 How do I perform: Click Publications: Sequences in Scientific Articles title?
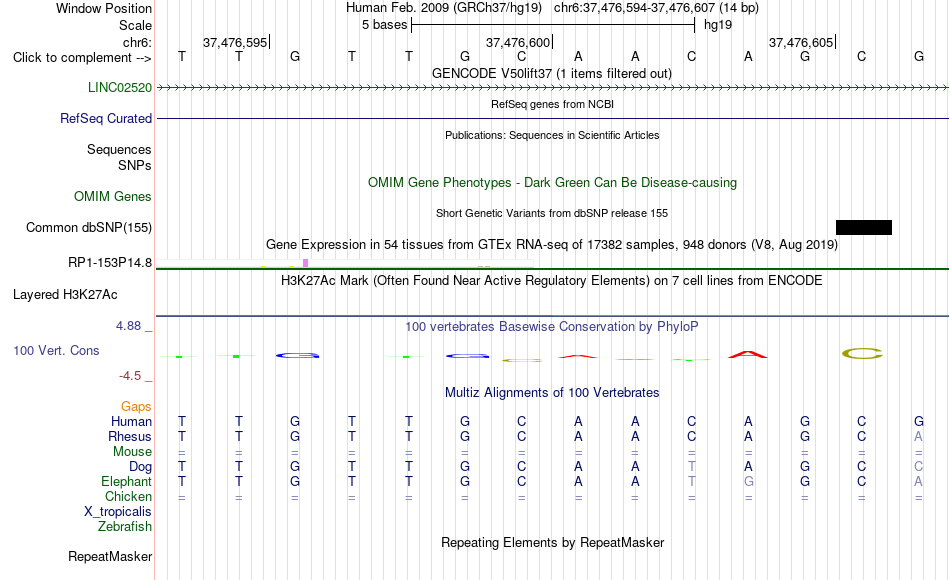pos(552,135)
